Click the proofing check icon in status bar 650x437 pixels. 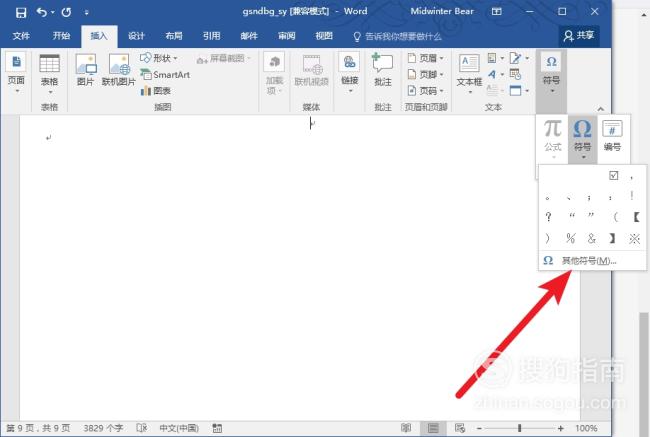142,428
